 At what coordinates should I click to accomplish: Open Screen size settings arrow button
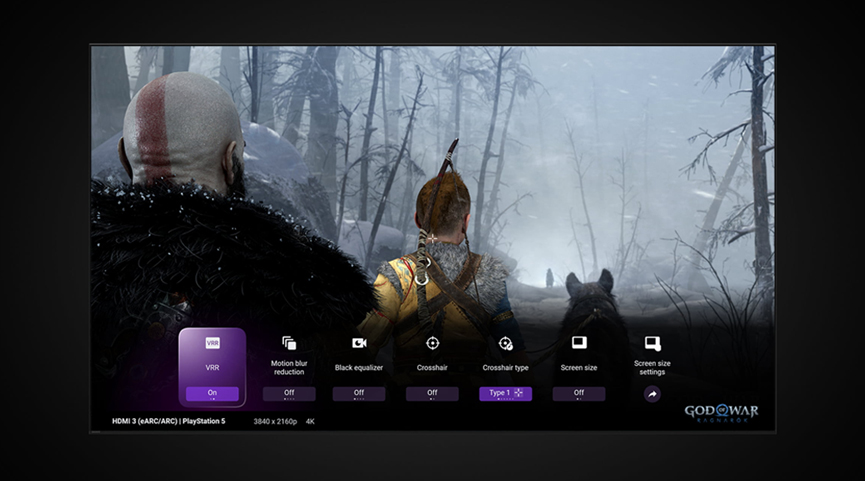(652, 394)
